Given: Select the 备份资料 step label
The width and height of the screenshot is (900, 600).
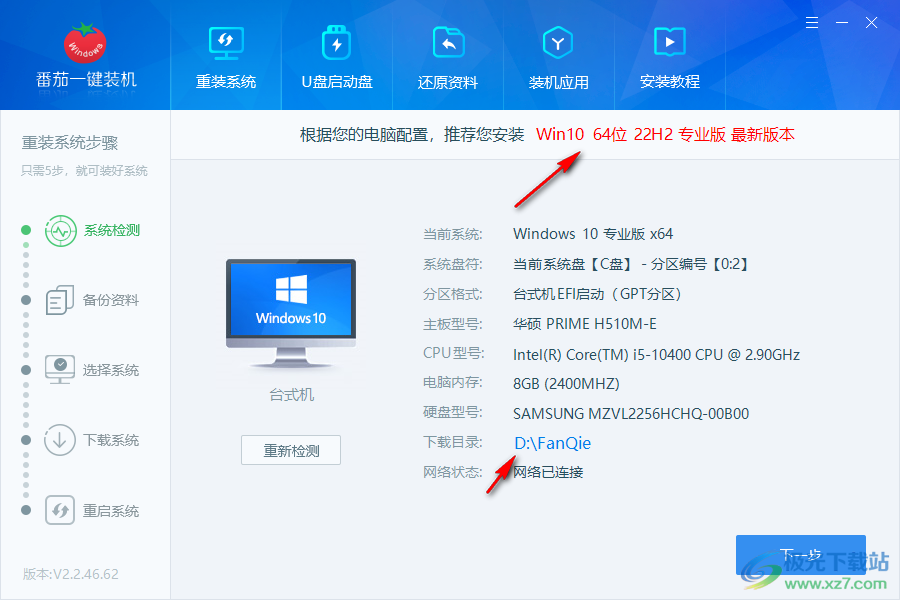Looking at the screenshot, I should point(111,300).
